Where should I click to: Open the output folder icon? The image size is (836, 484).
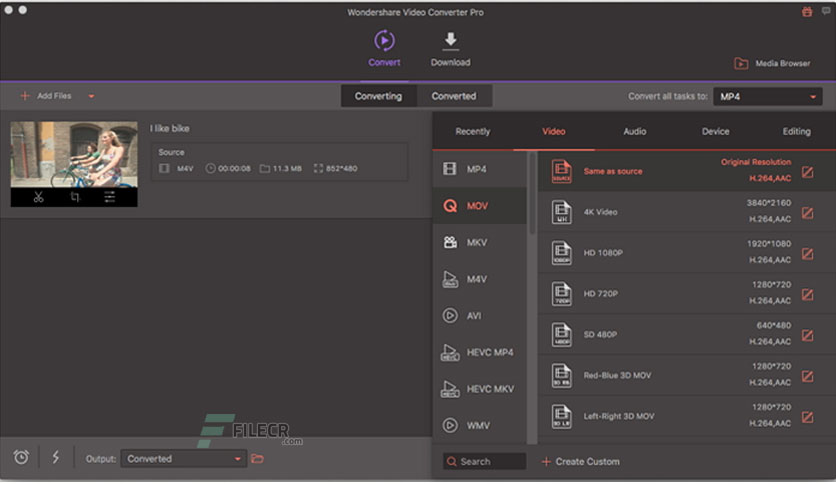point(258,458)
